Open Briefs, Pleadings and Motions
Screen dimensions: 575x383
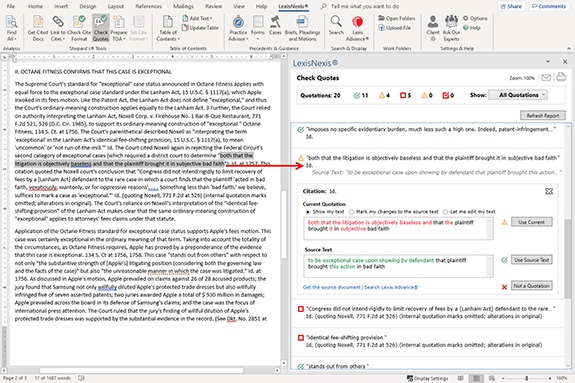tap(302, 29)
